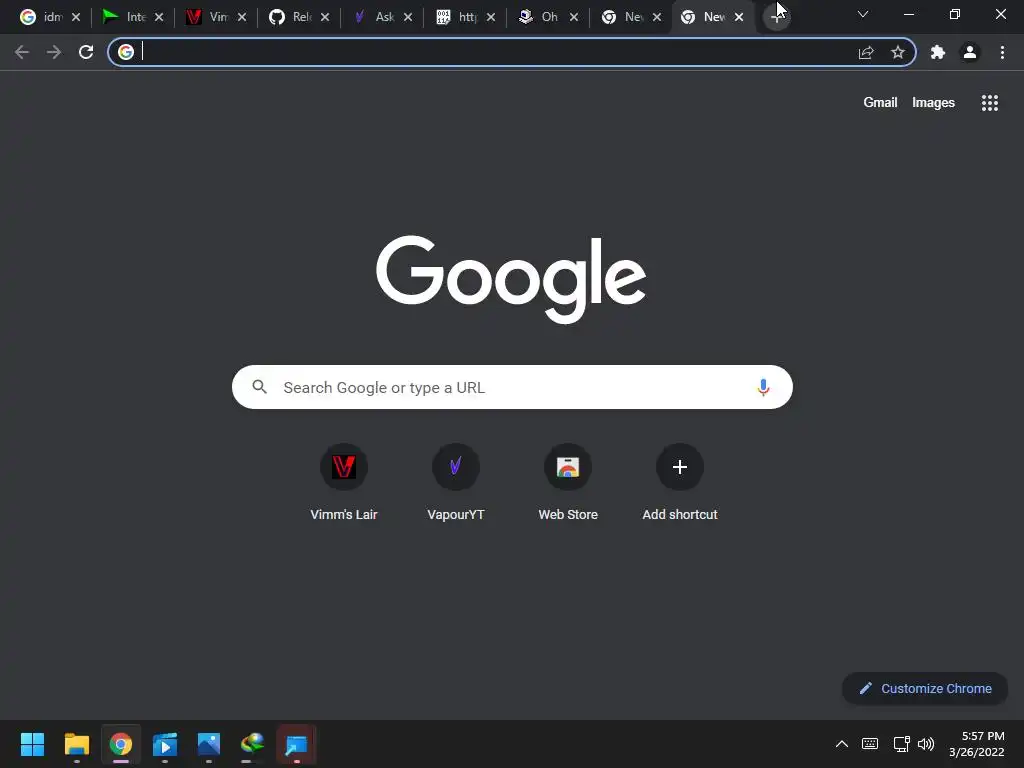This screenshot has height=768, width=1024.
Task: Bookmark this tab with the star icon
Action: click(898, 52)
